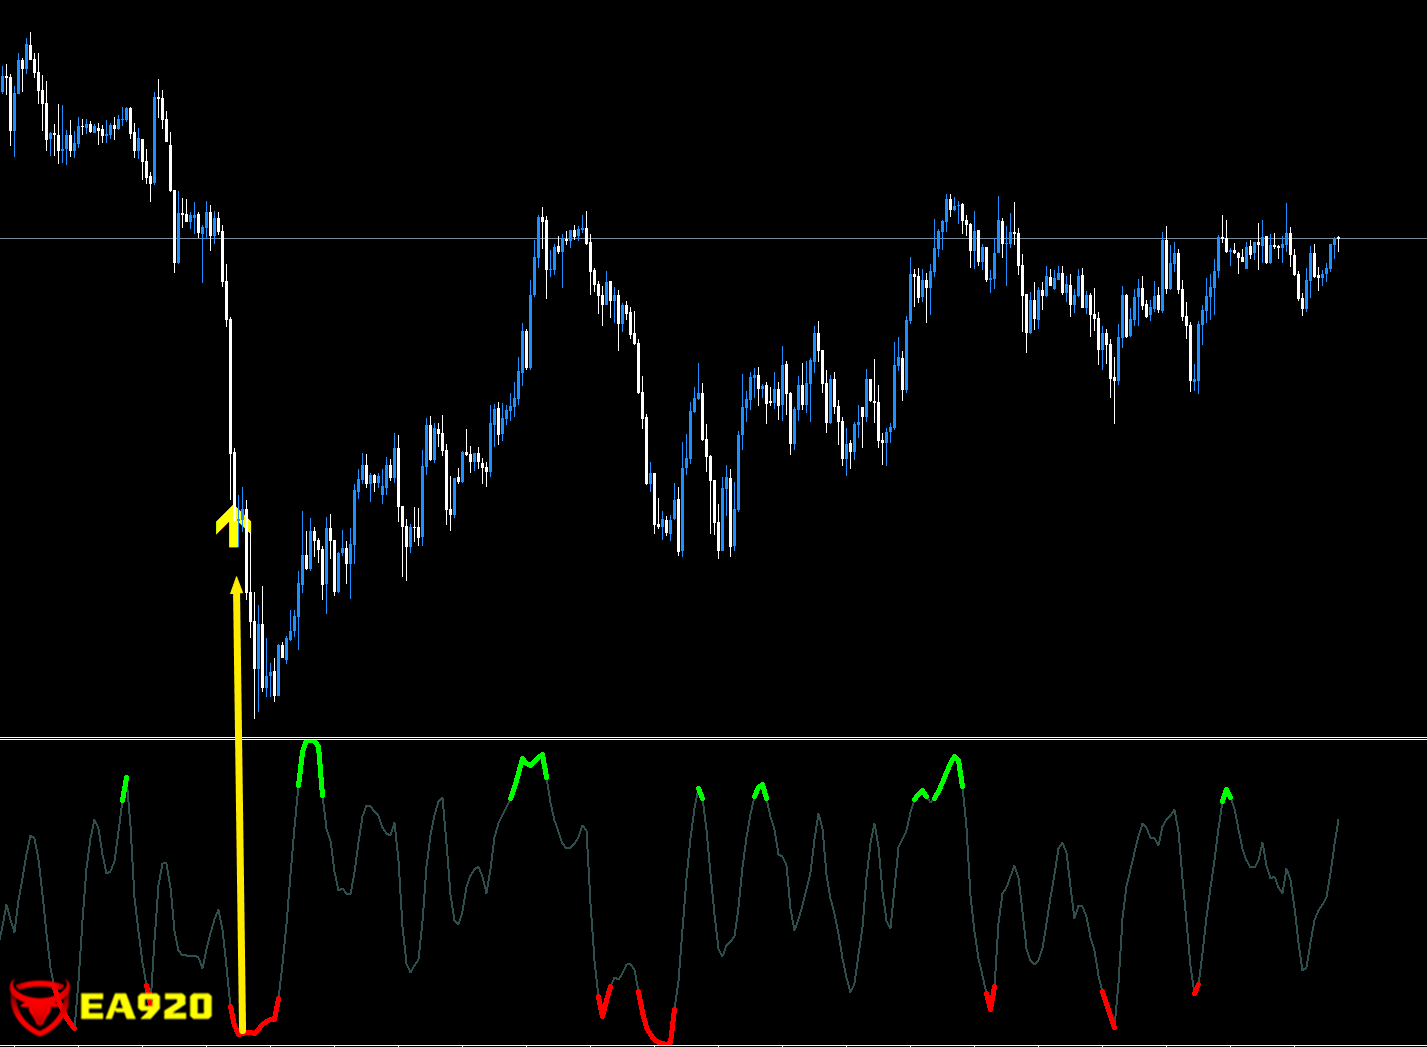Select the rightmost green indicator peak
The image size is (1427, 1047).
pyautogui.click(x=1226, y=794)
